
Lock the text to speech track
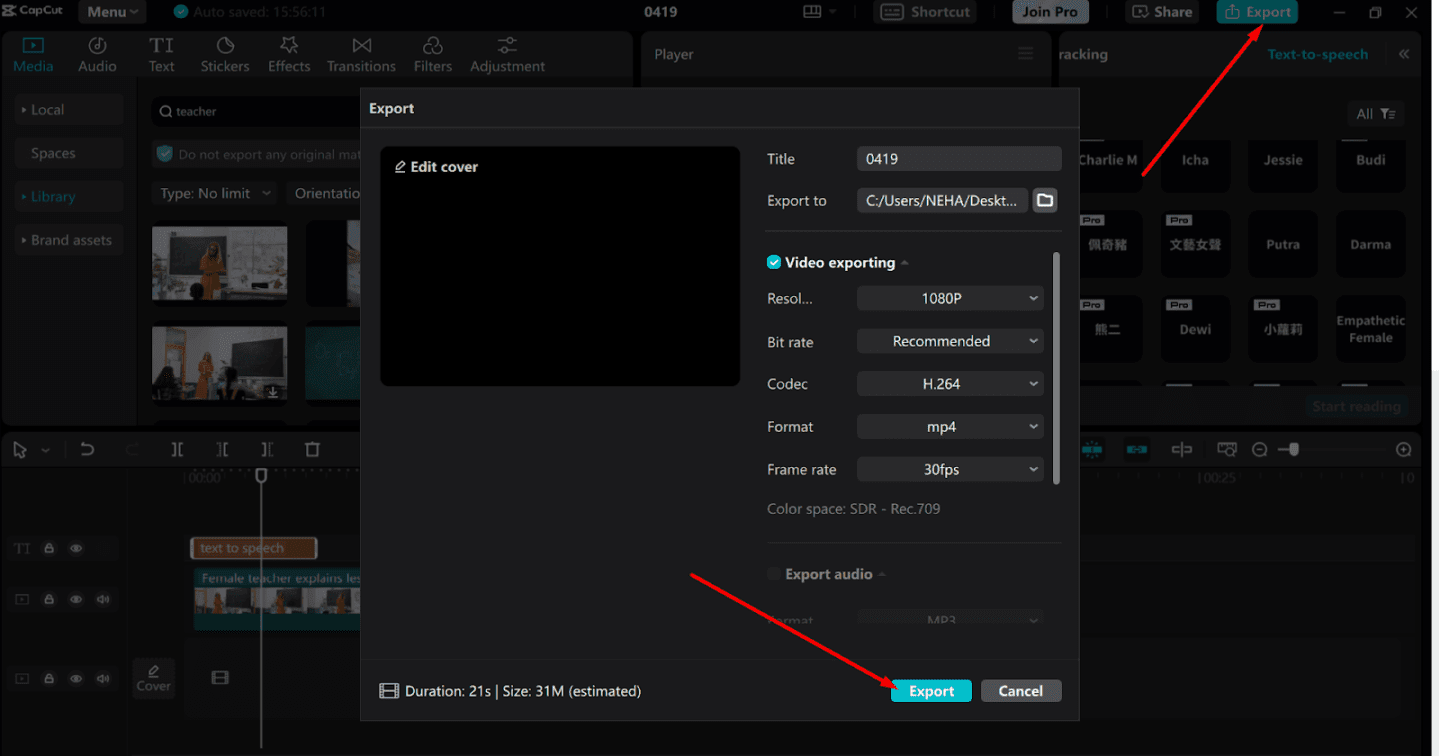(x=49, y=548)
